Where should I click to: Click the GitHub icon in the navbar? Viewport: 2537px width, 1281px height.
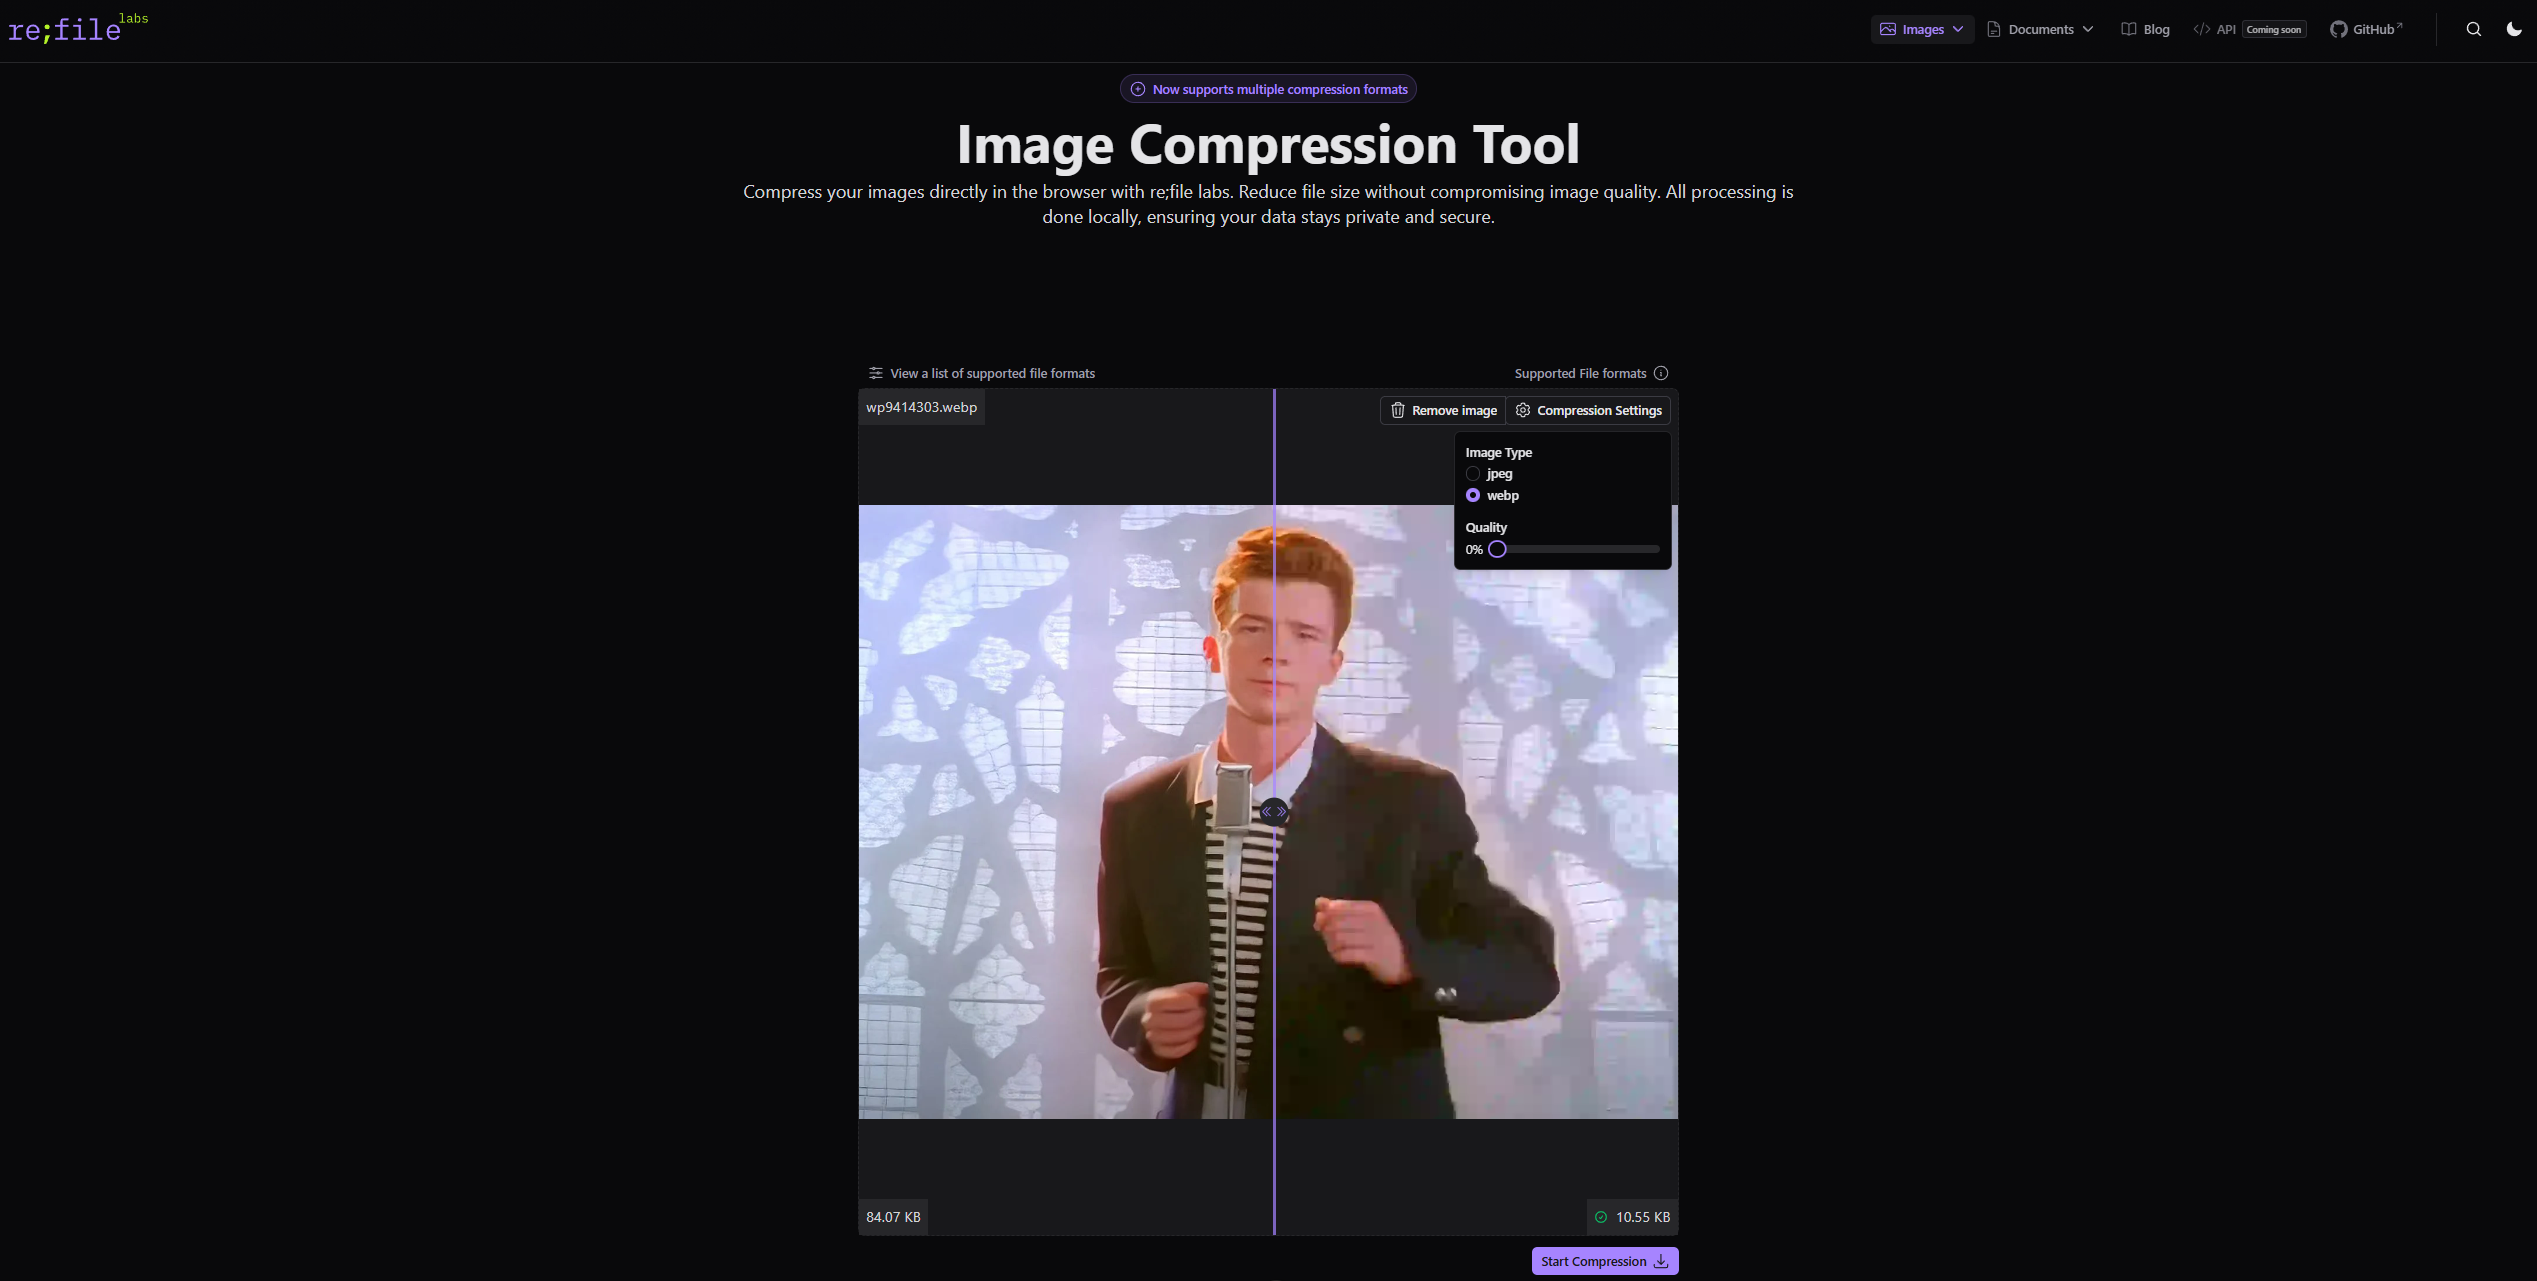2337,29
